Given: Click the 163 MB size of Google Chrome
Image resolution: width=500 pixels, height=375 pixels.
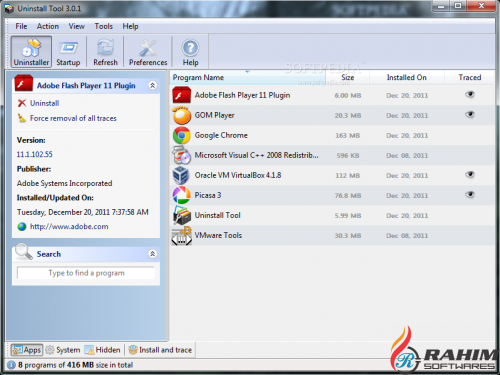Looking at the screenshot, I should [x=348, y=136].
